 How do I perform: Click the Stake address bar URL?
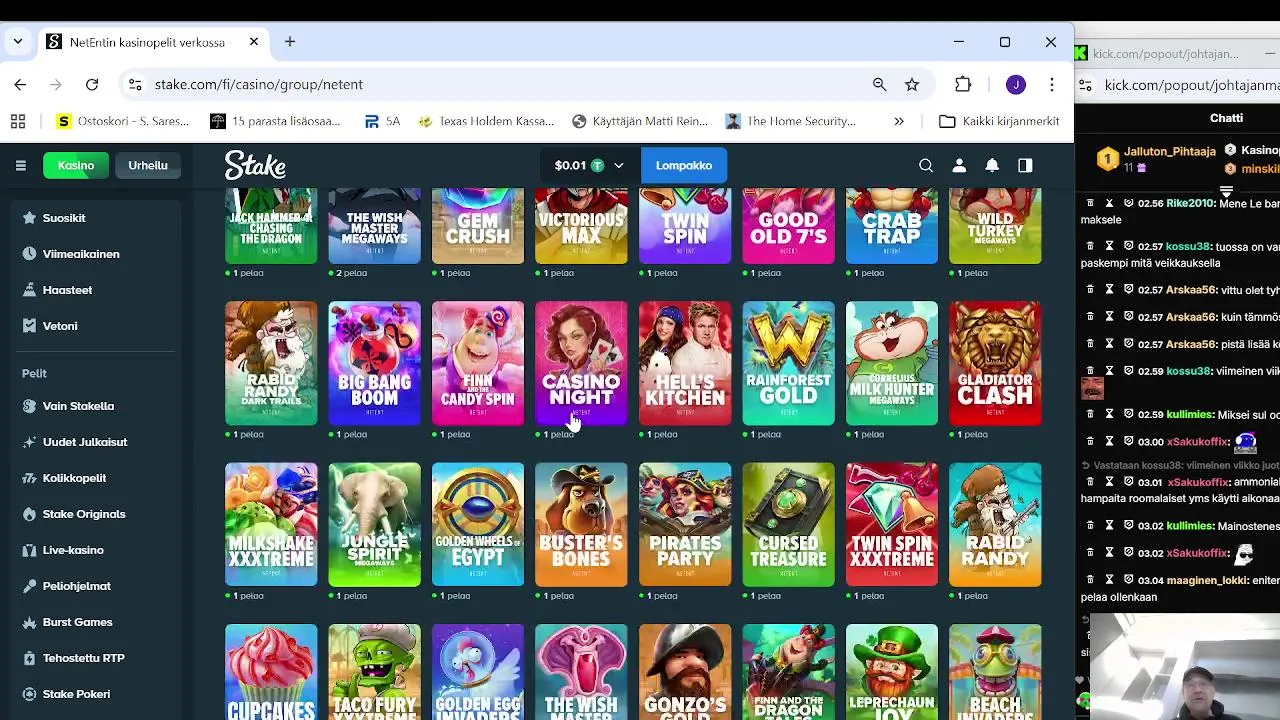(x=259, y=85)
